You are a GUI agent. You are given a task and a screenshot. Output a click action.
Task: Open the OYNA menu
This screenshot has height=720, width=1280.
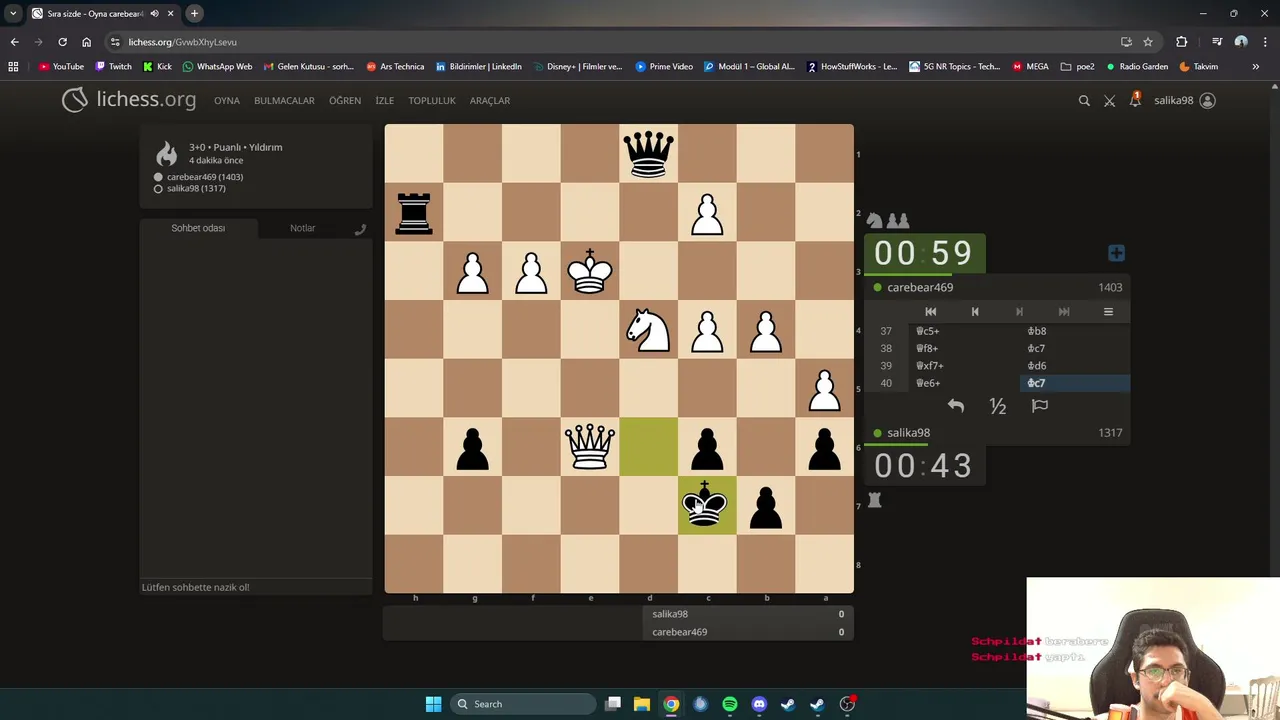[x=227, y=100]
